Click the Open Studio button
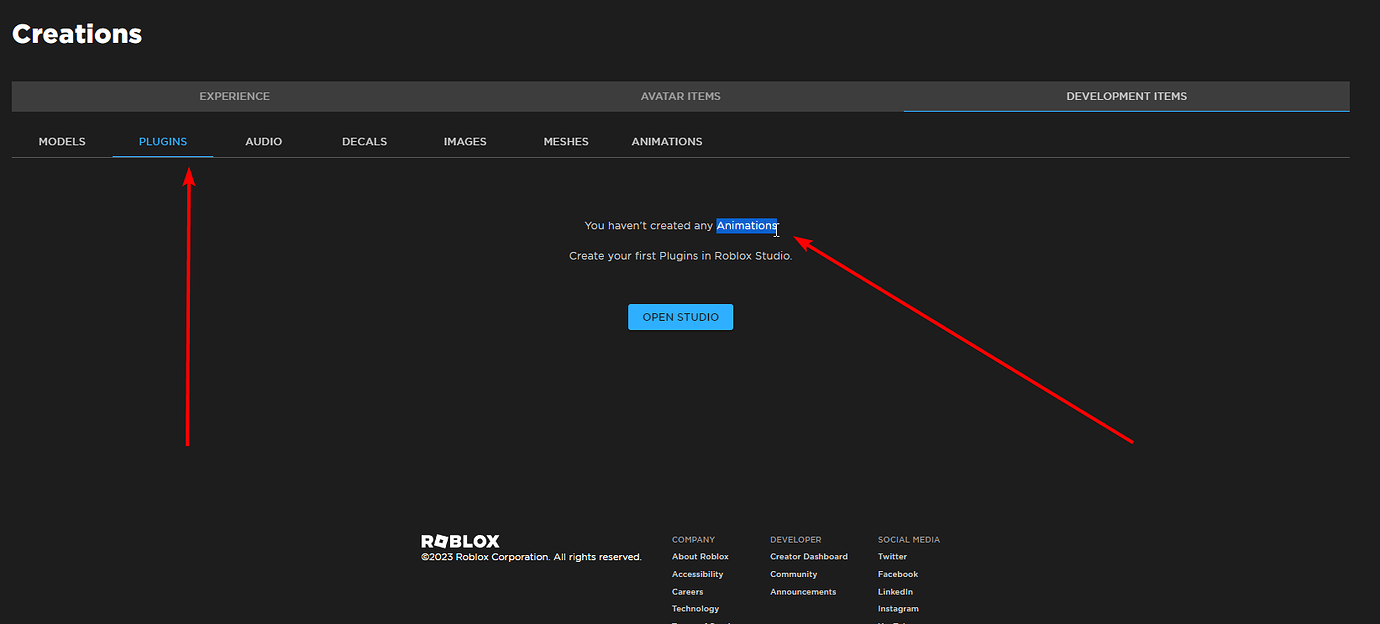 tap(681, 317)
